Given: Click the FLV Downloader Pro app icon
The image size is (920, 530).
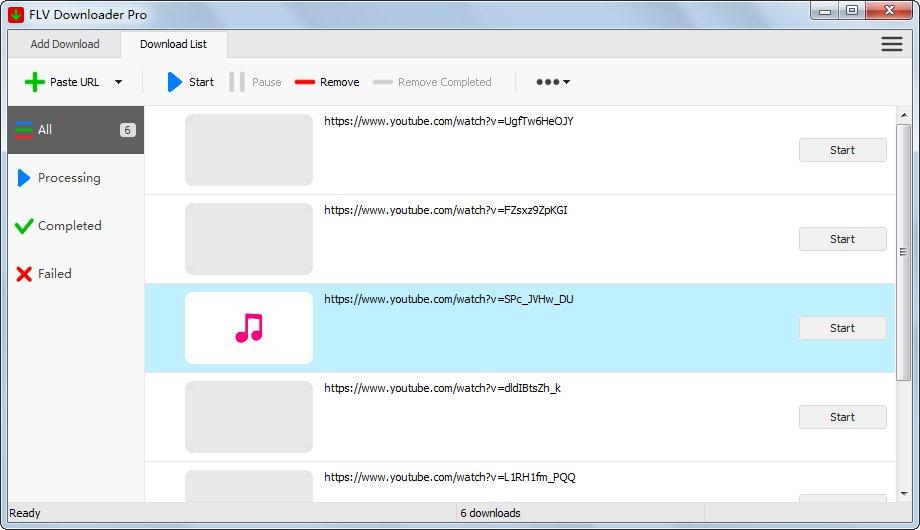Looking at the screenshot, I should tap(16, 14).
